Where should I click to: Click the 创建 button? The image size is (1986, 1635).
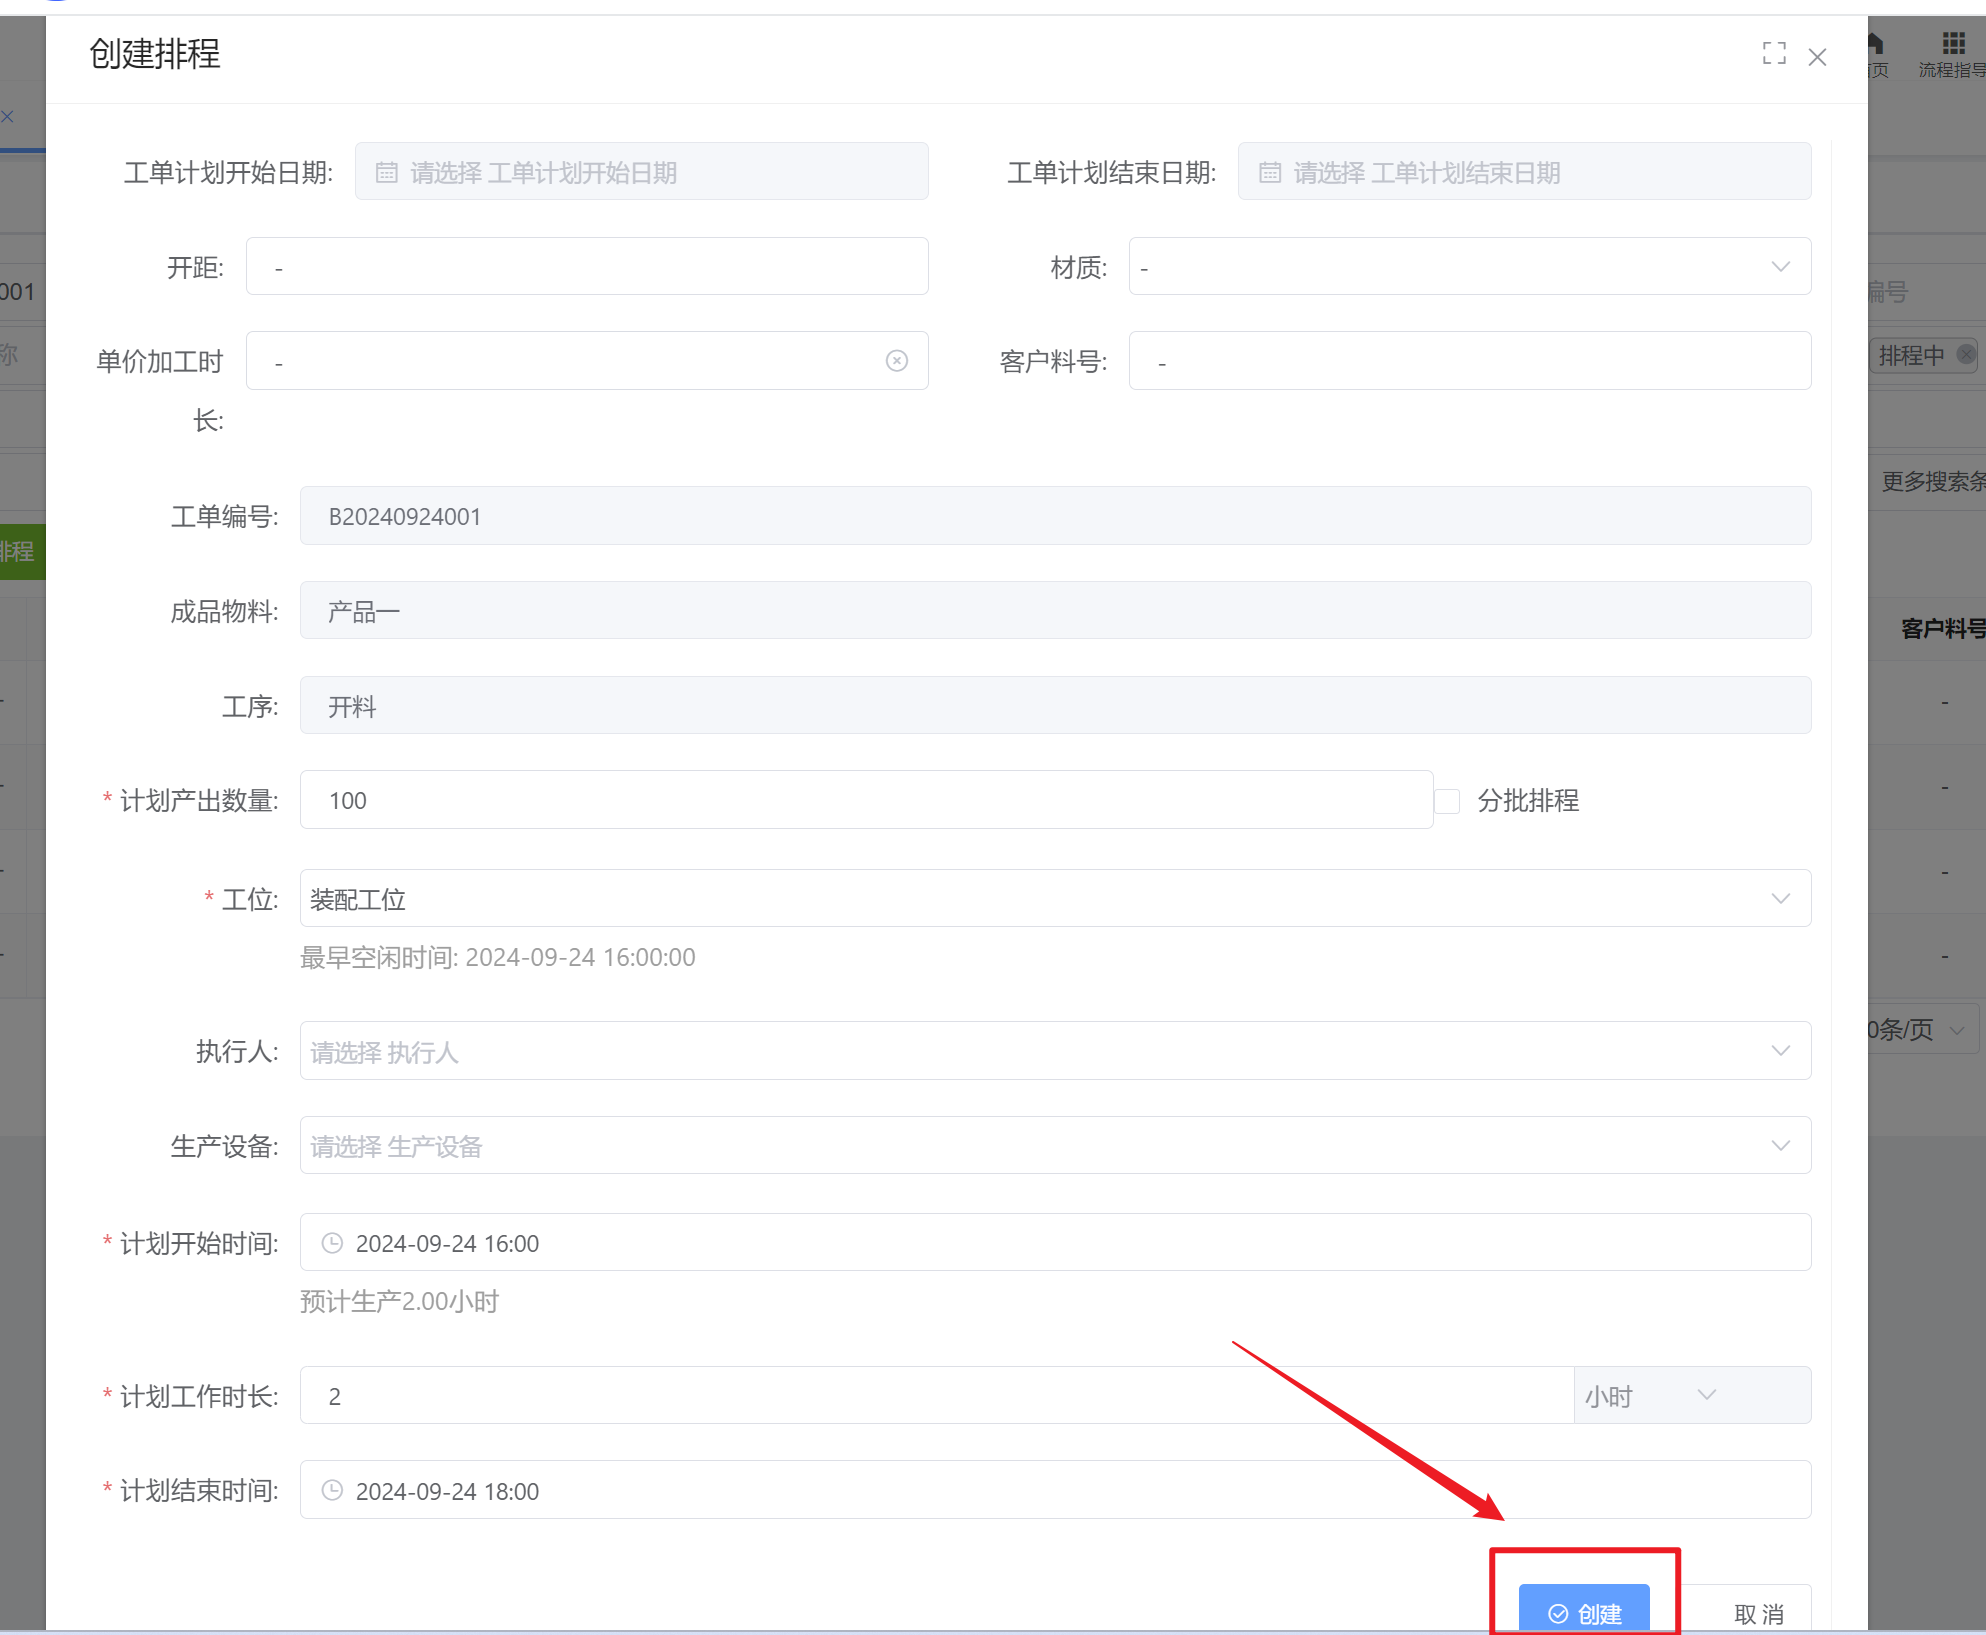pos(1584,1608)
